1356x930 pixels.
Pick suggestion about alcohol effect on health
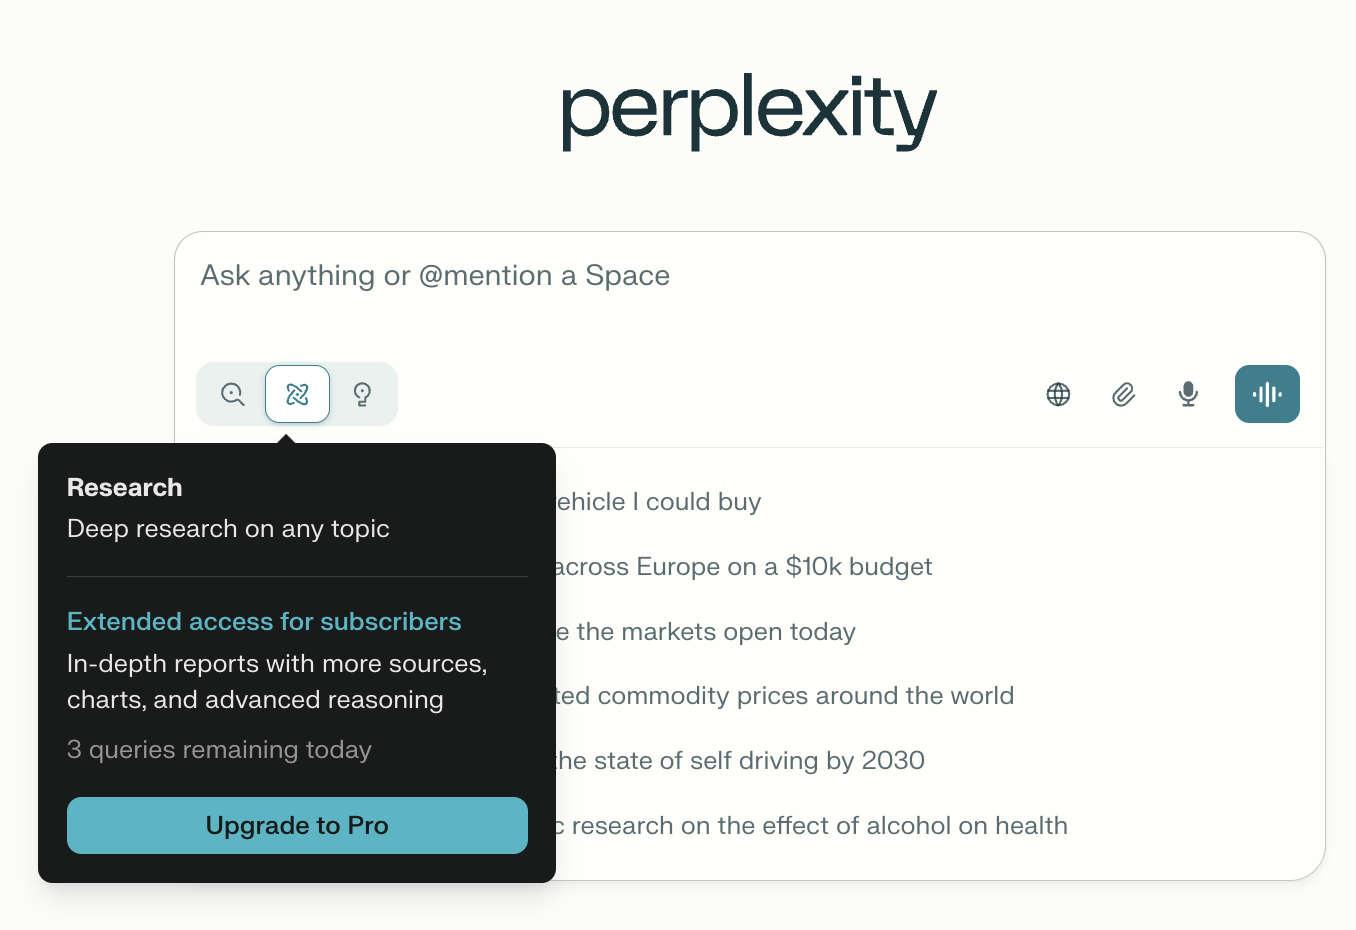pyautogui.click(x=812, y=826)
